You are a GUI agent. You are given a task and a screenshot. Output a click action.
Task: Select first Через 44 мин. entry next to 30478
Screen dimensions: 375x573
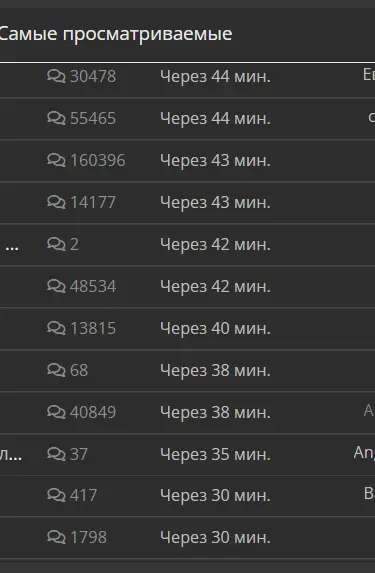(215, 76)
